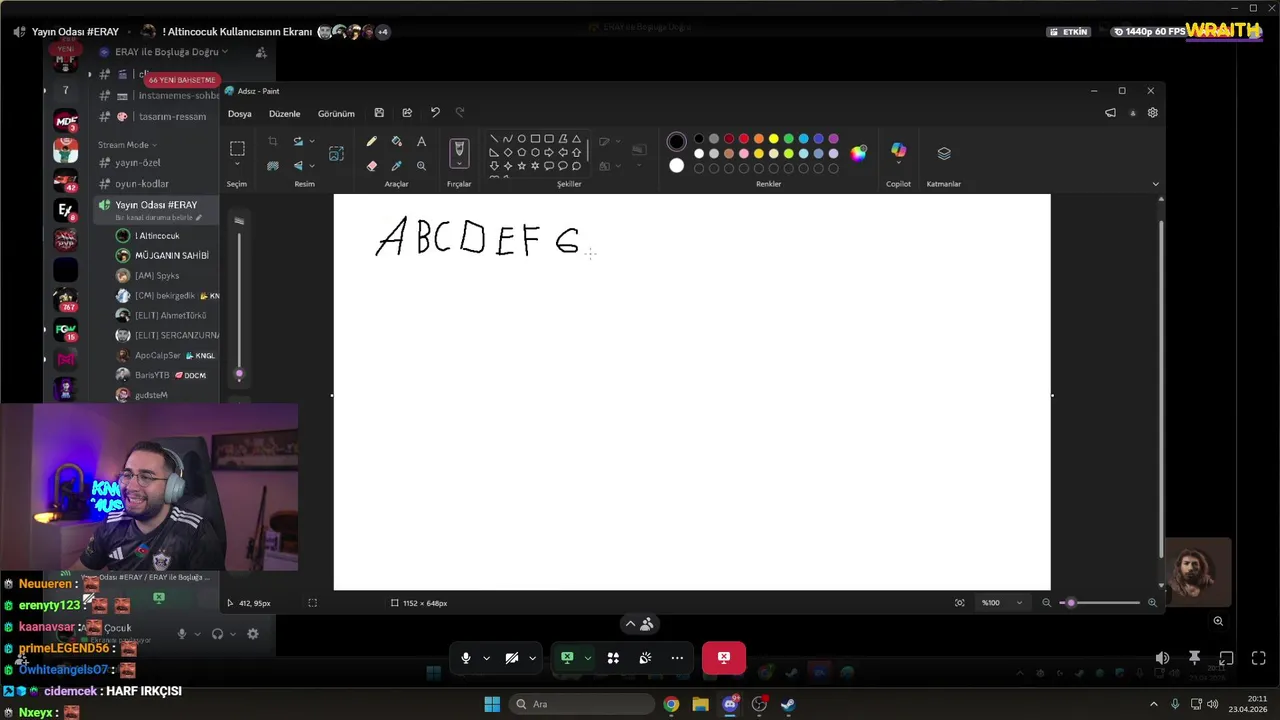This screenshot has width=1280, height=720.
Task: Select the yellow color swatch
Action: pos(773,139)
